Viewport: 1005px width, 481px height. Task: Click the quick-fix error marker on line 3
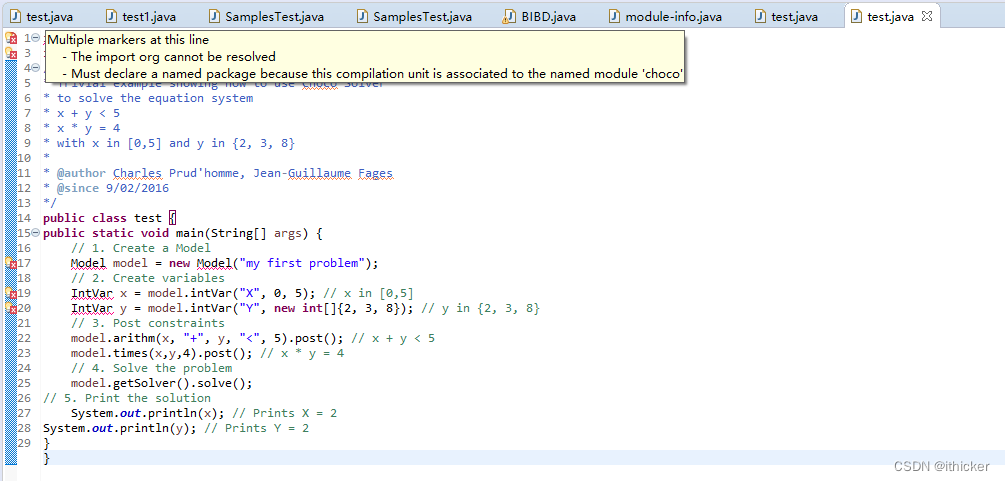(x=11, y=53)
